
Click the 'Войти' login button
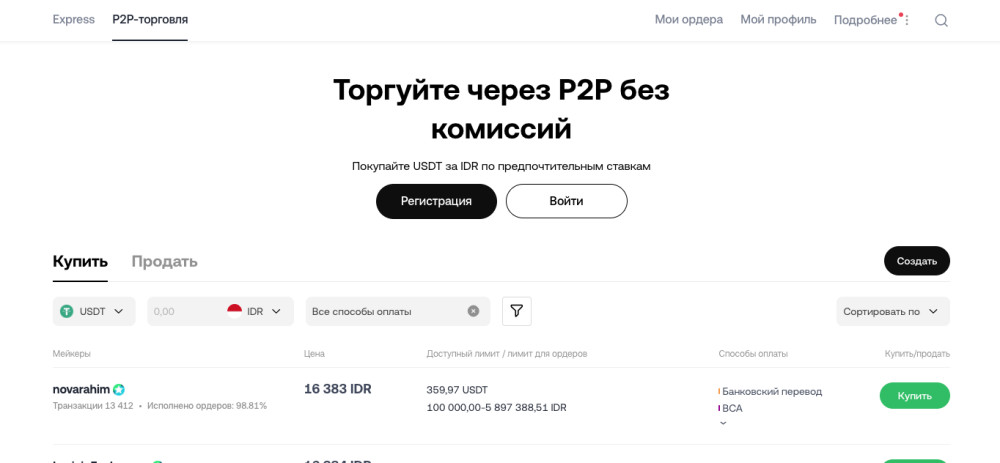click(x=566, y=201)
